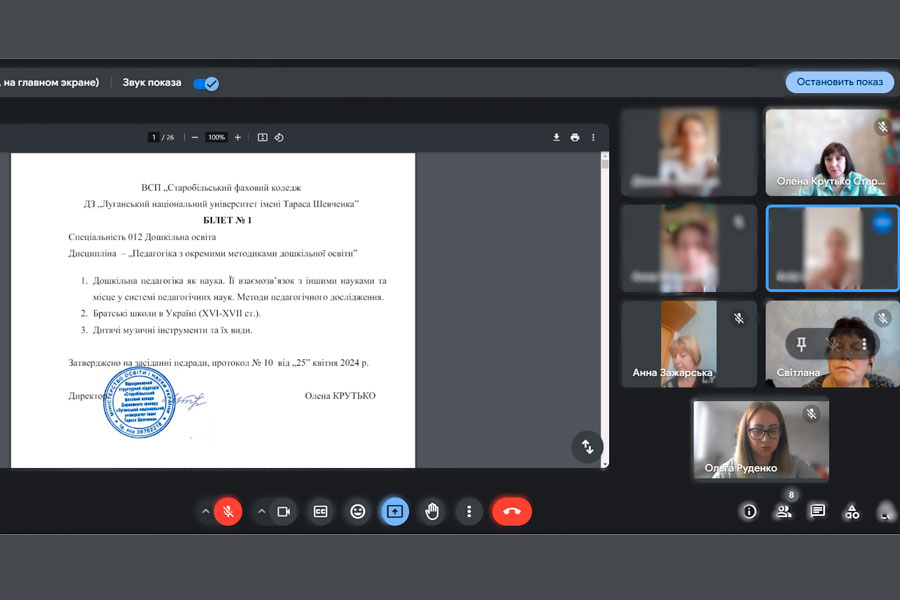
Task: Zoom in PDF with plus icon
Action: [238, 137]
